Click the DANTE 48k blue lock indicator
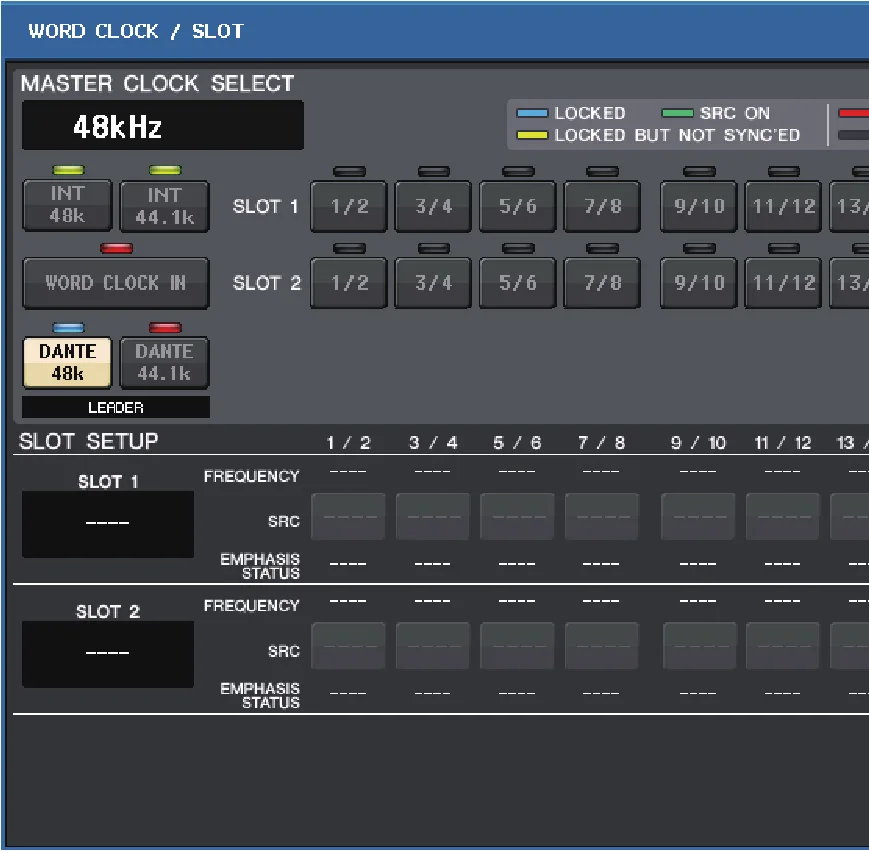Image resolution: width=869 pixels, height=853 pixels. [x=68, y=328]
